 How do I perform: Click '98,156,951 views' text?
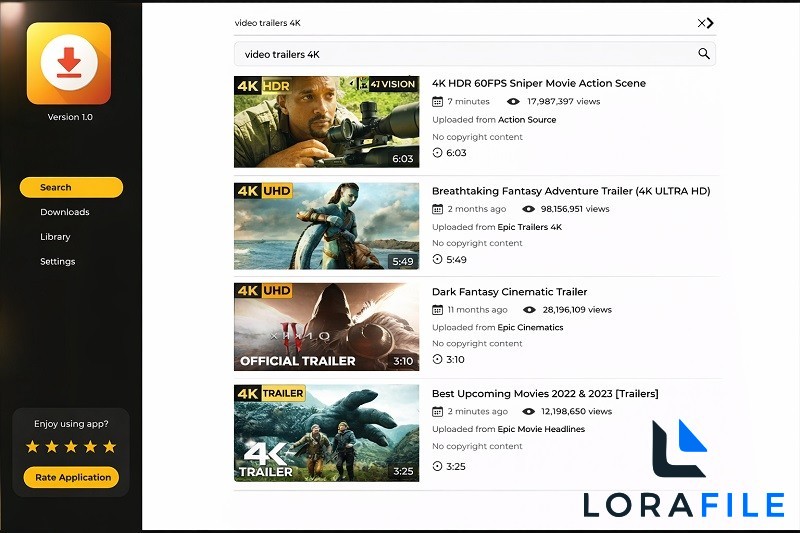(575, 209)
